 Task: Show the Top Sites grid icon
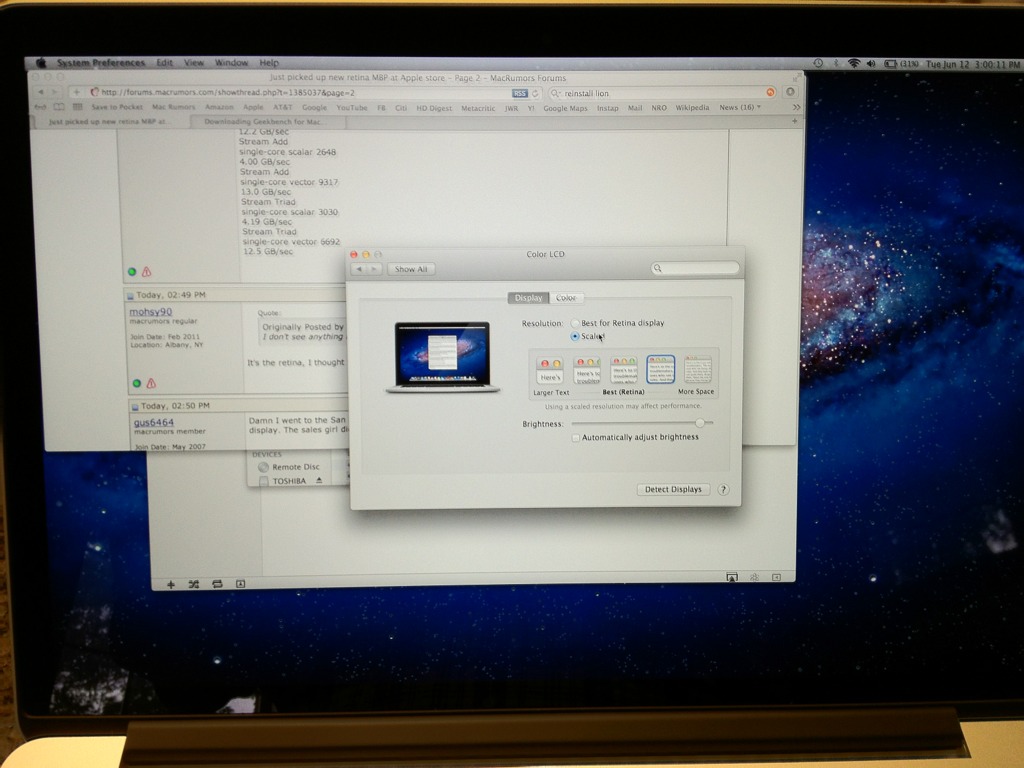(78, 107)
